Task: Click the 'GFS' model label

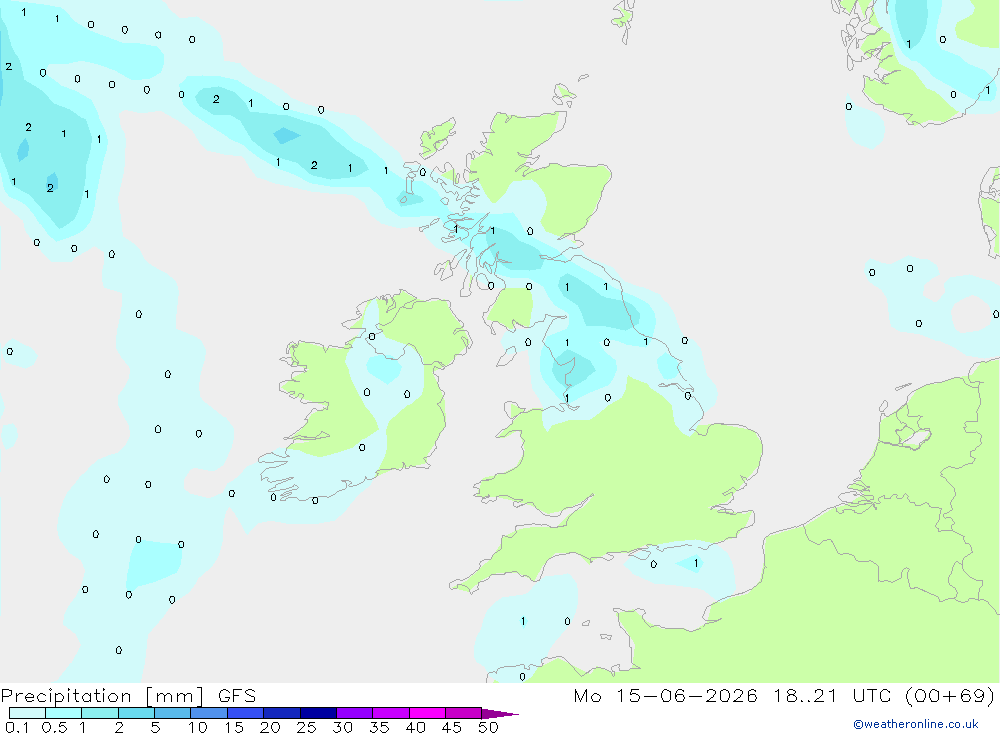Action: coord(237,696)
